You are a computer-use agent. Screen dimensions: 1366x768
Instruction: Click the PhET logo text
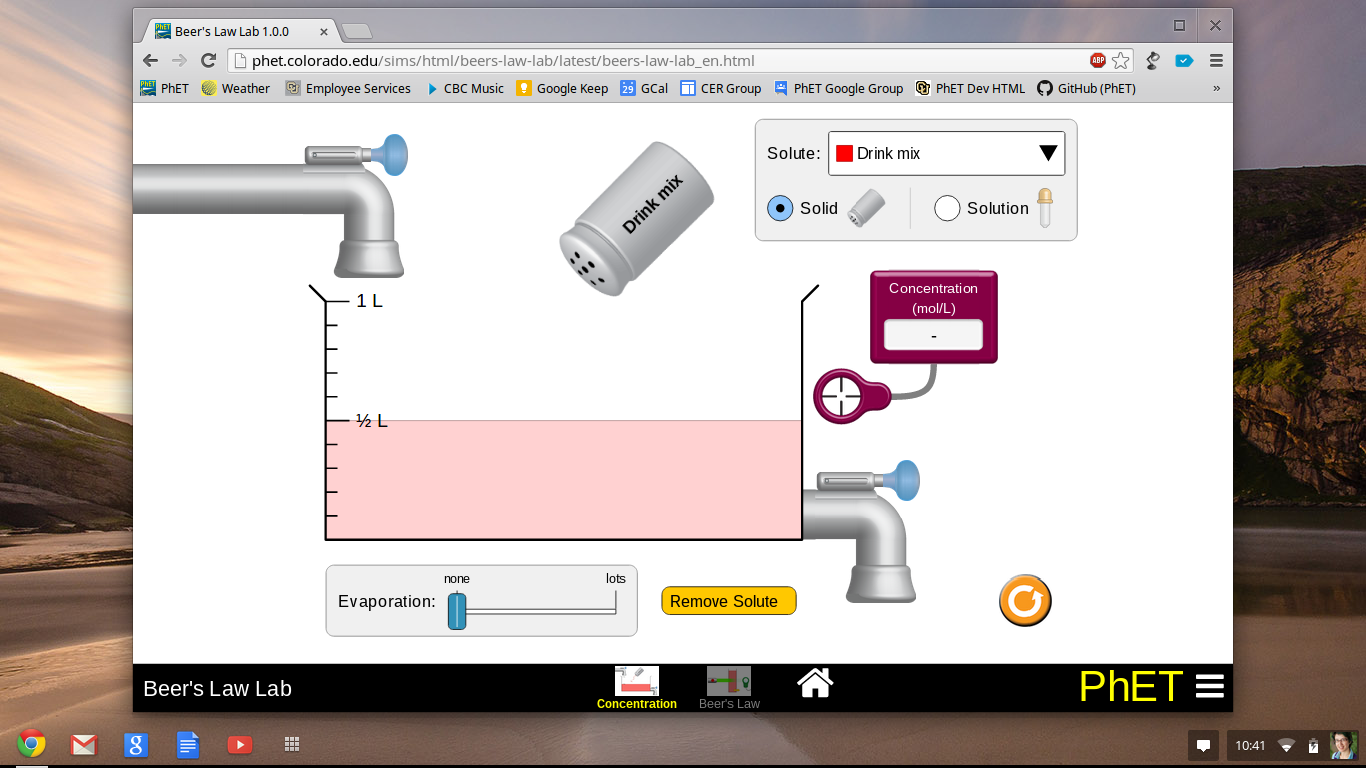pos(1130,686)
